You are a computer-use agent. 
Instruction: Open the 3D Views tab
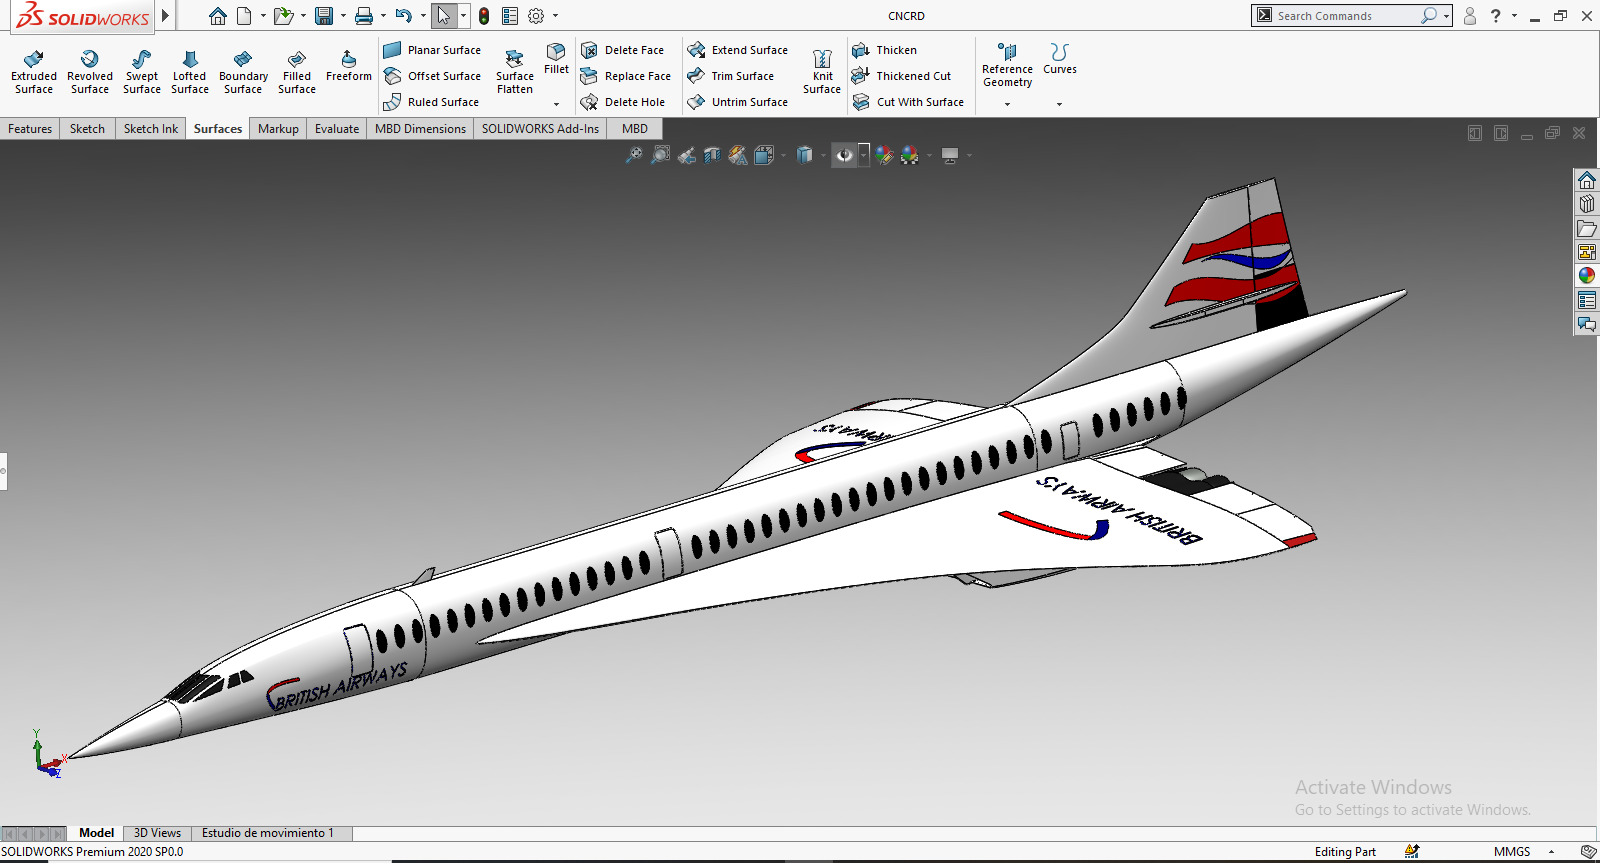(x=157, y=833)
